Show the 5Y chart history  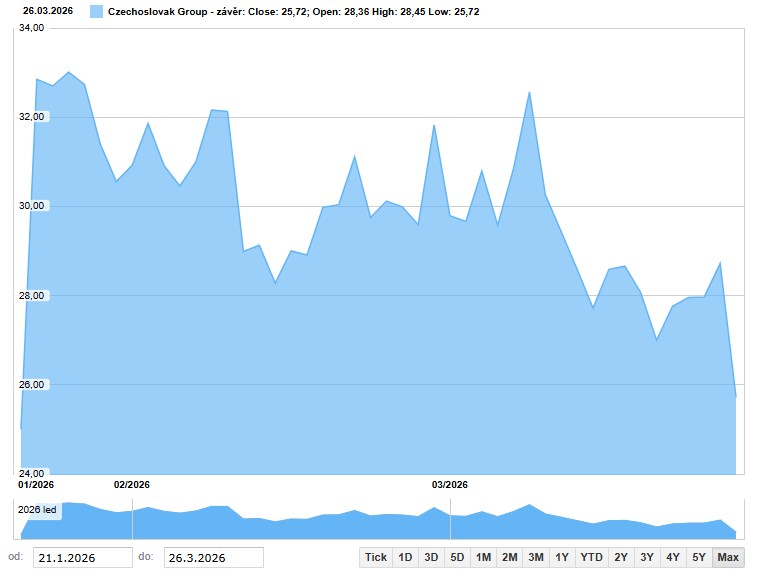click(x=699, y=557)
